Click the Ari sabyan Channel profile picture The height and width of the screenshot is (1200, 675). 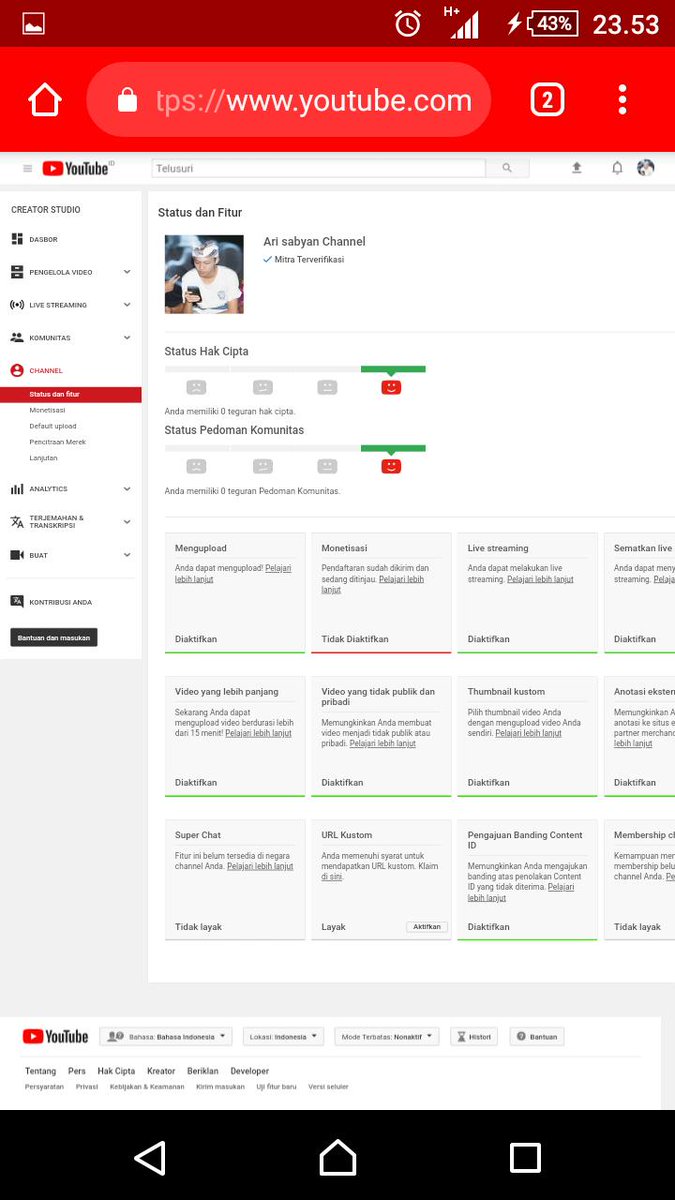click(204, 274)
